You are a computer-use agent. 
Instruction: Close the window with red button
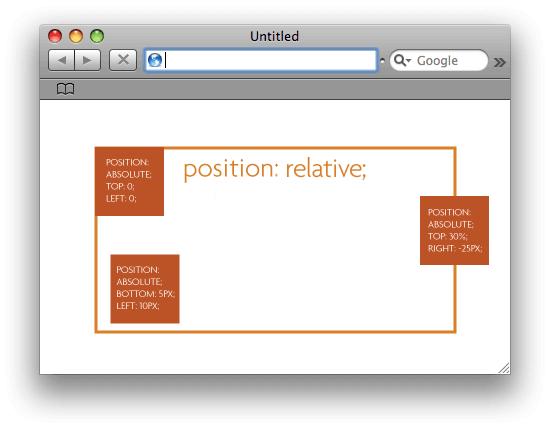tap(55, 36)
